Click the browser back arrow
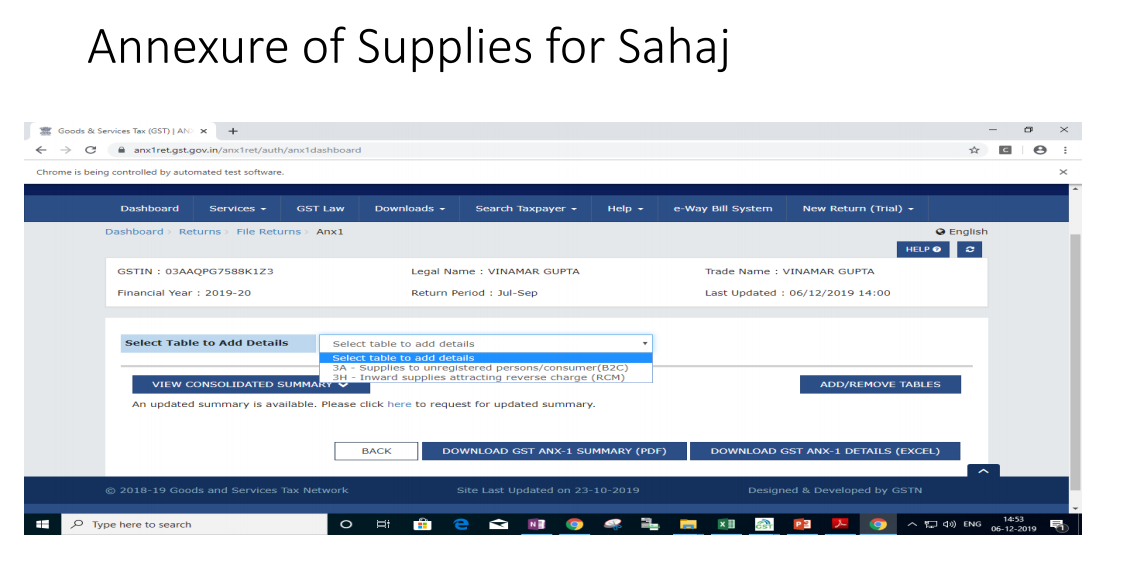1132x587 pixels. pyautogui.click(x=41, y=150)
